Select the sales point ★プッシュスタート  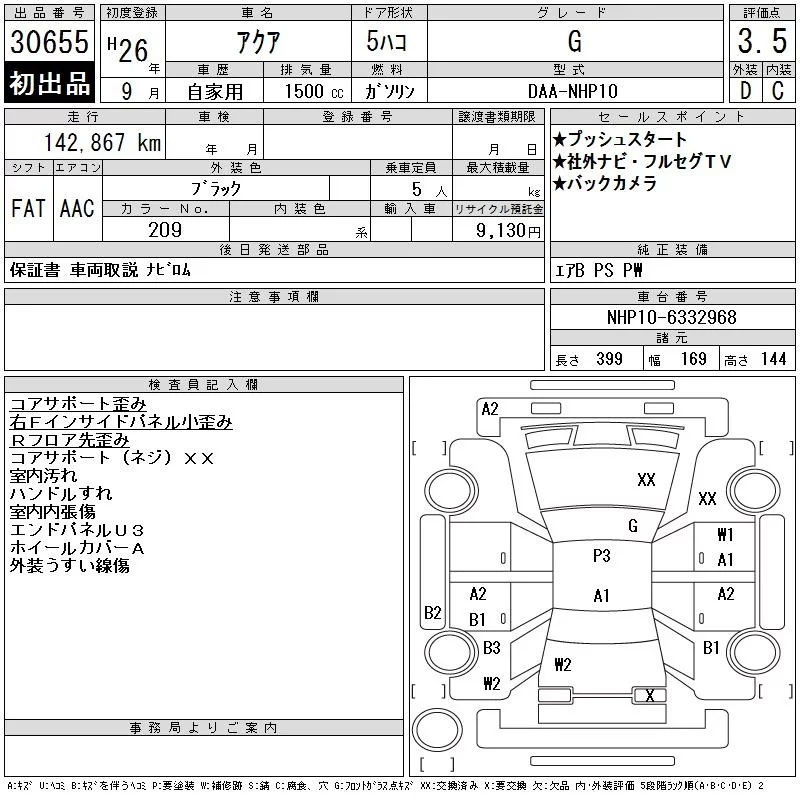pyautogui.click(x=619, y=139)
